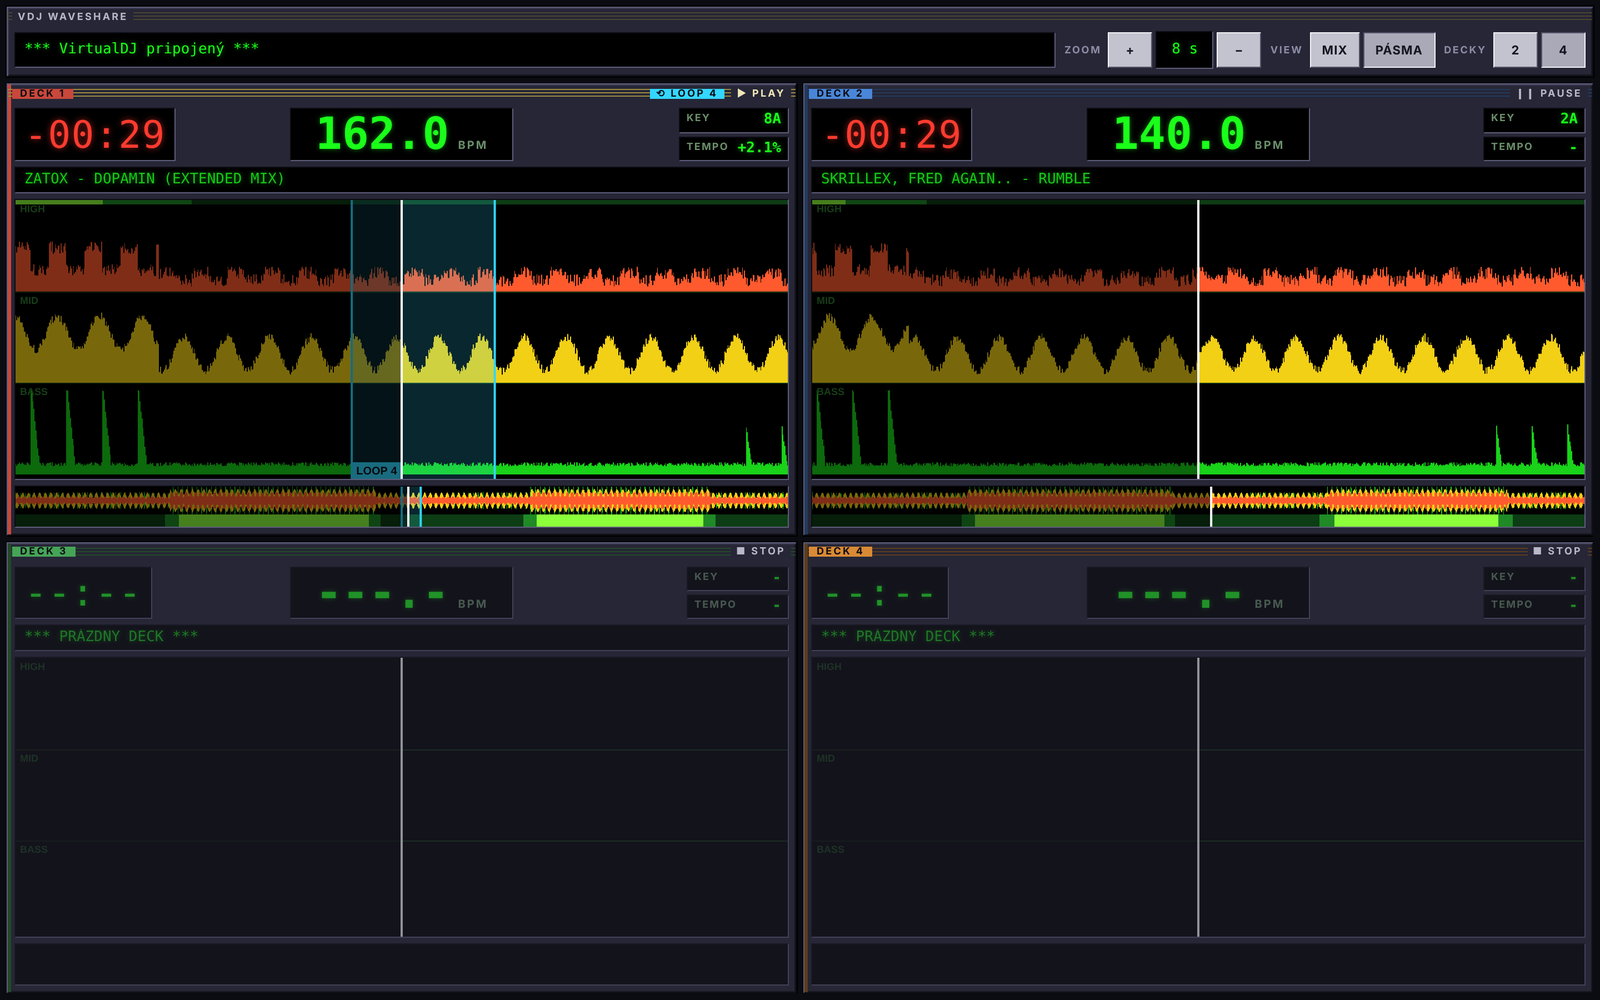Click the DECK 1 label

(41, 93)
